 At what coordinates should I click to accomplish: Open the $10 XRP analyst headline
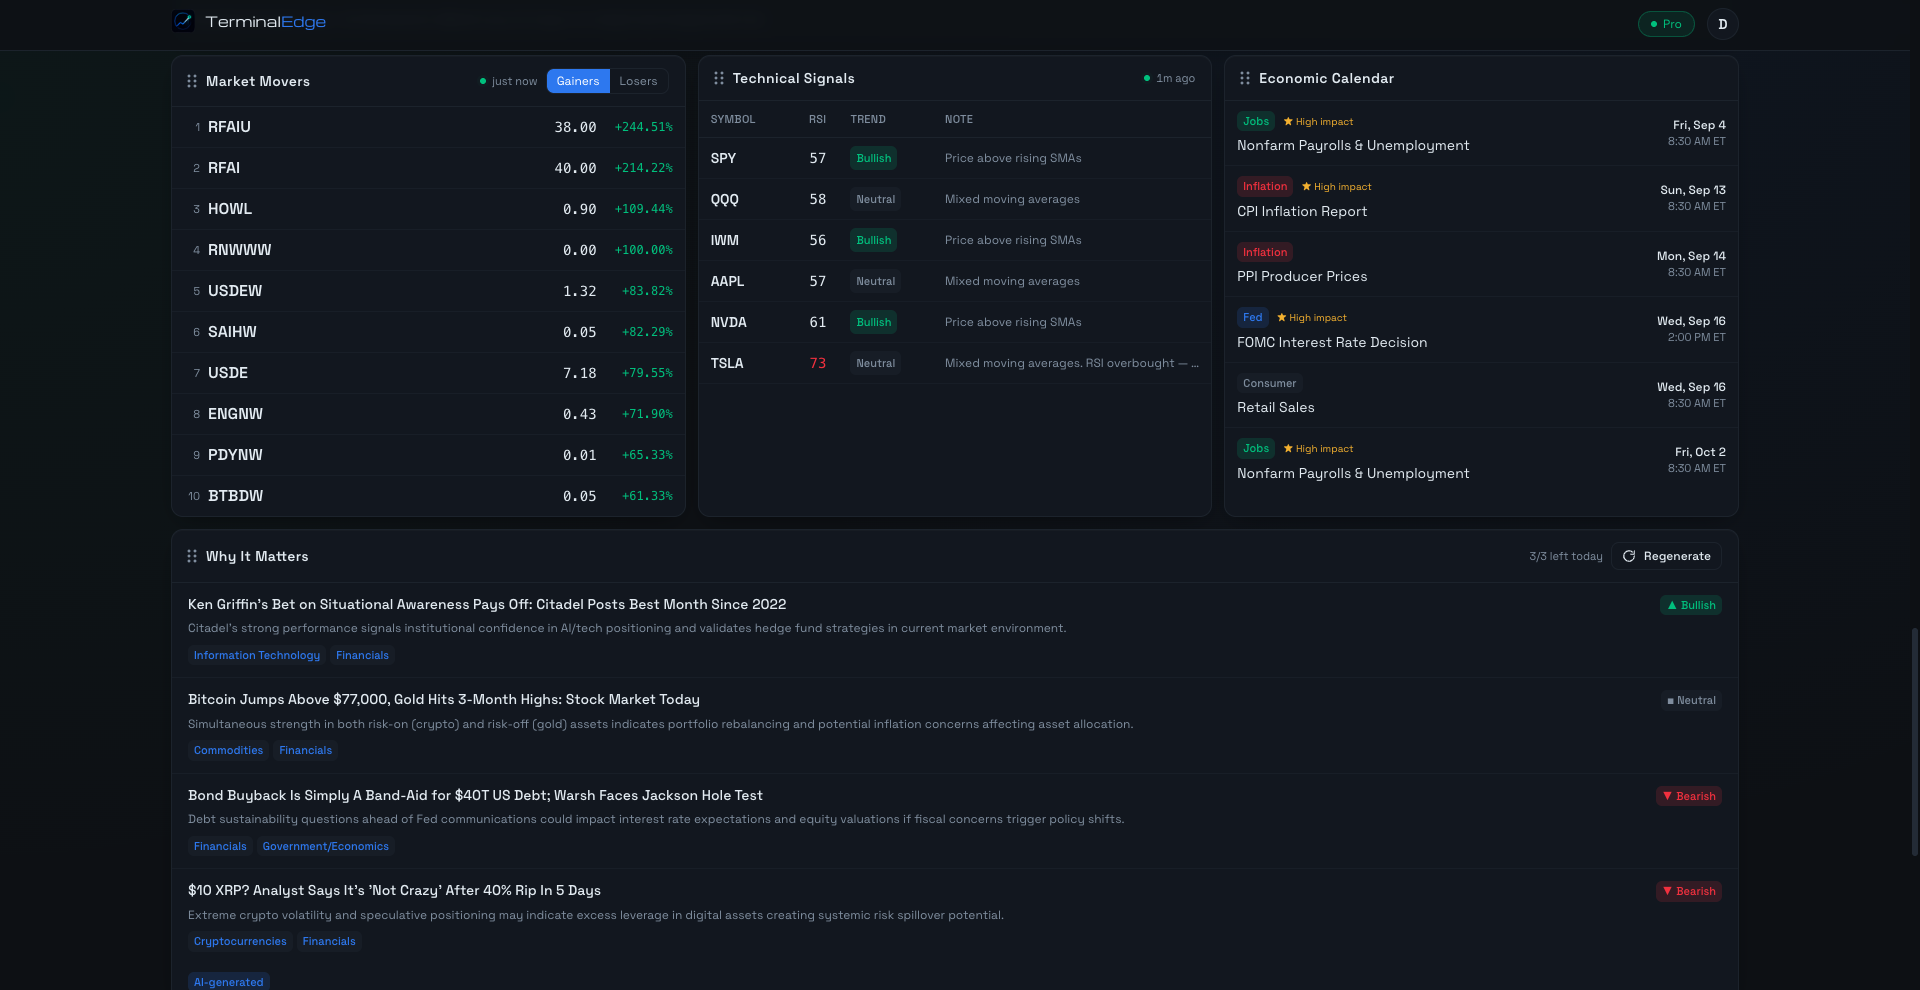(394, 890)
